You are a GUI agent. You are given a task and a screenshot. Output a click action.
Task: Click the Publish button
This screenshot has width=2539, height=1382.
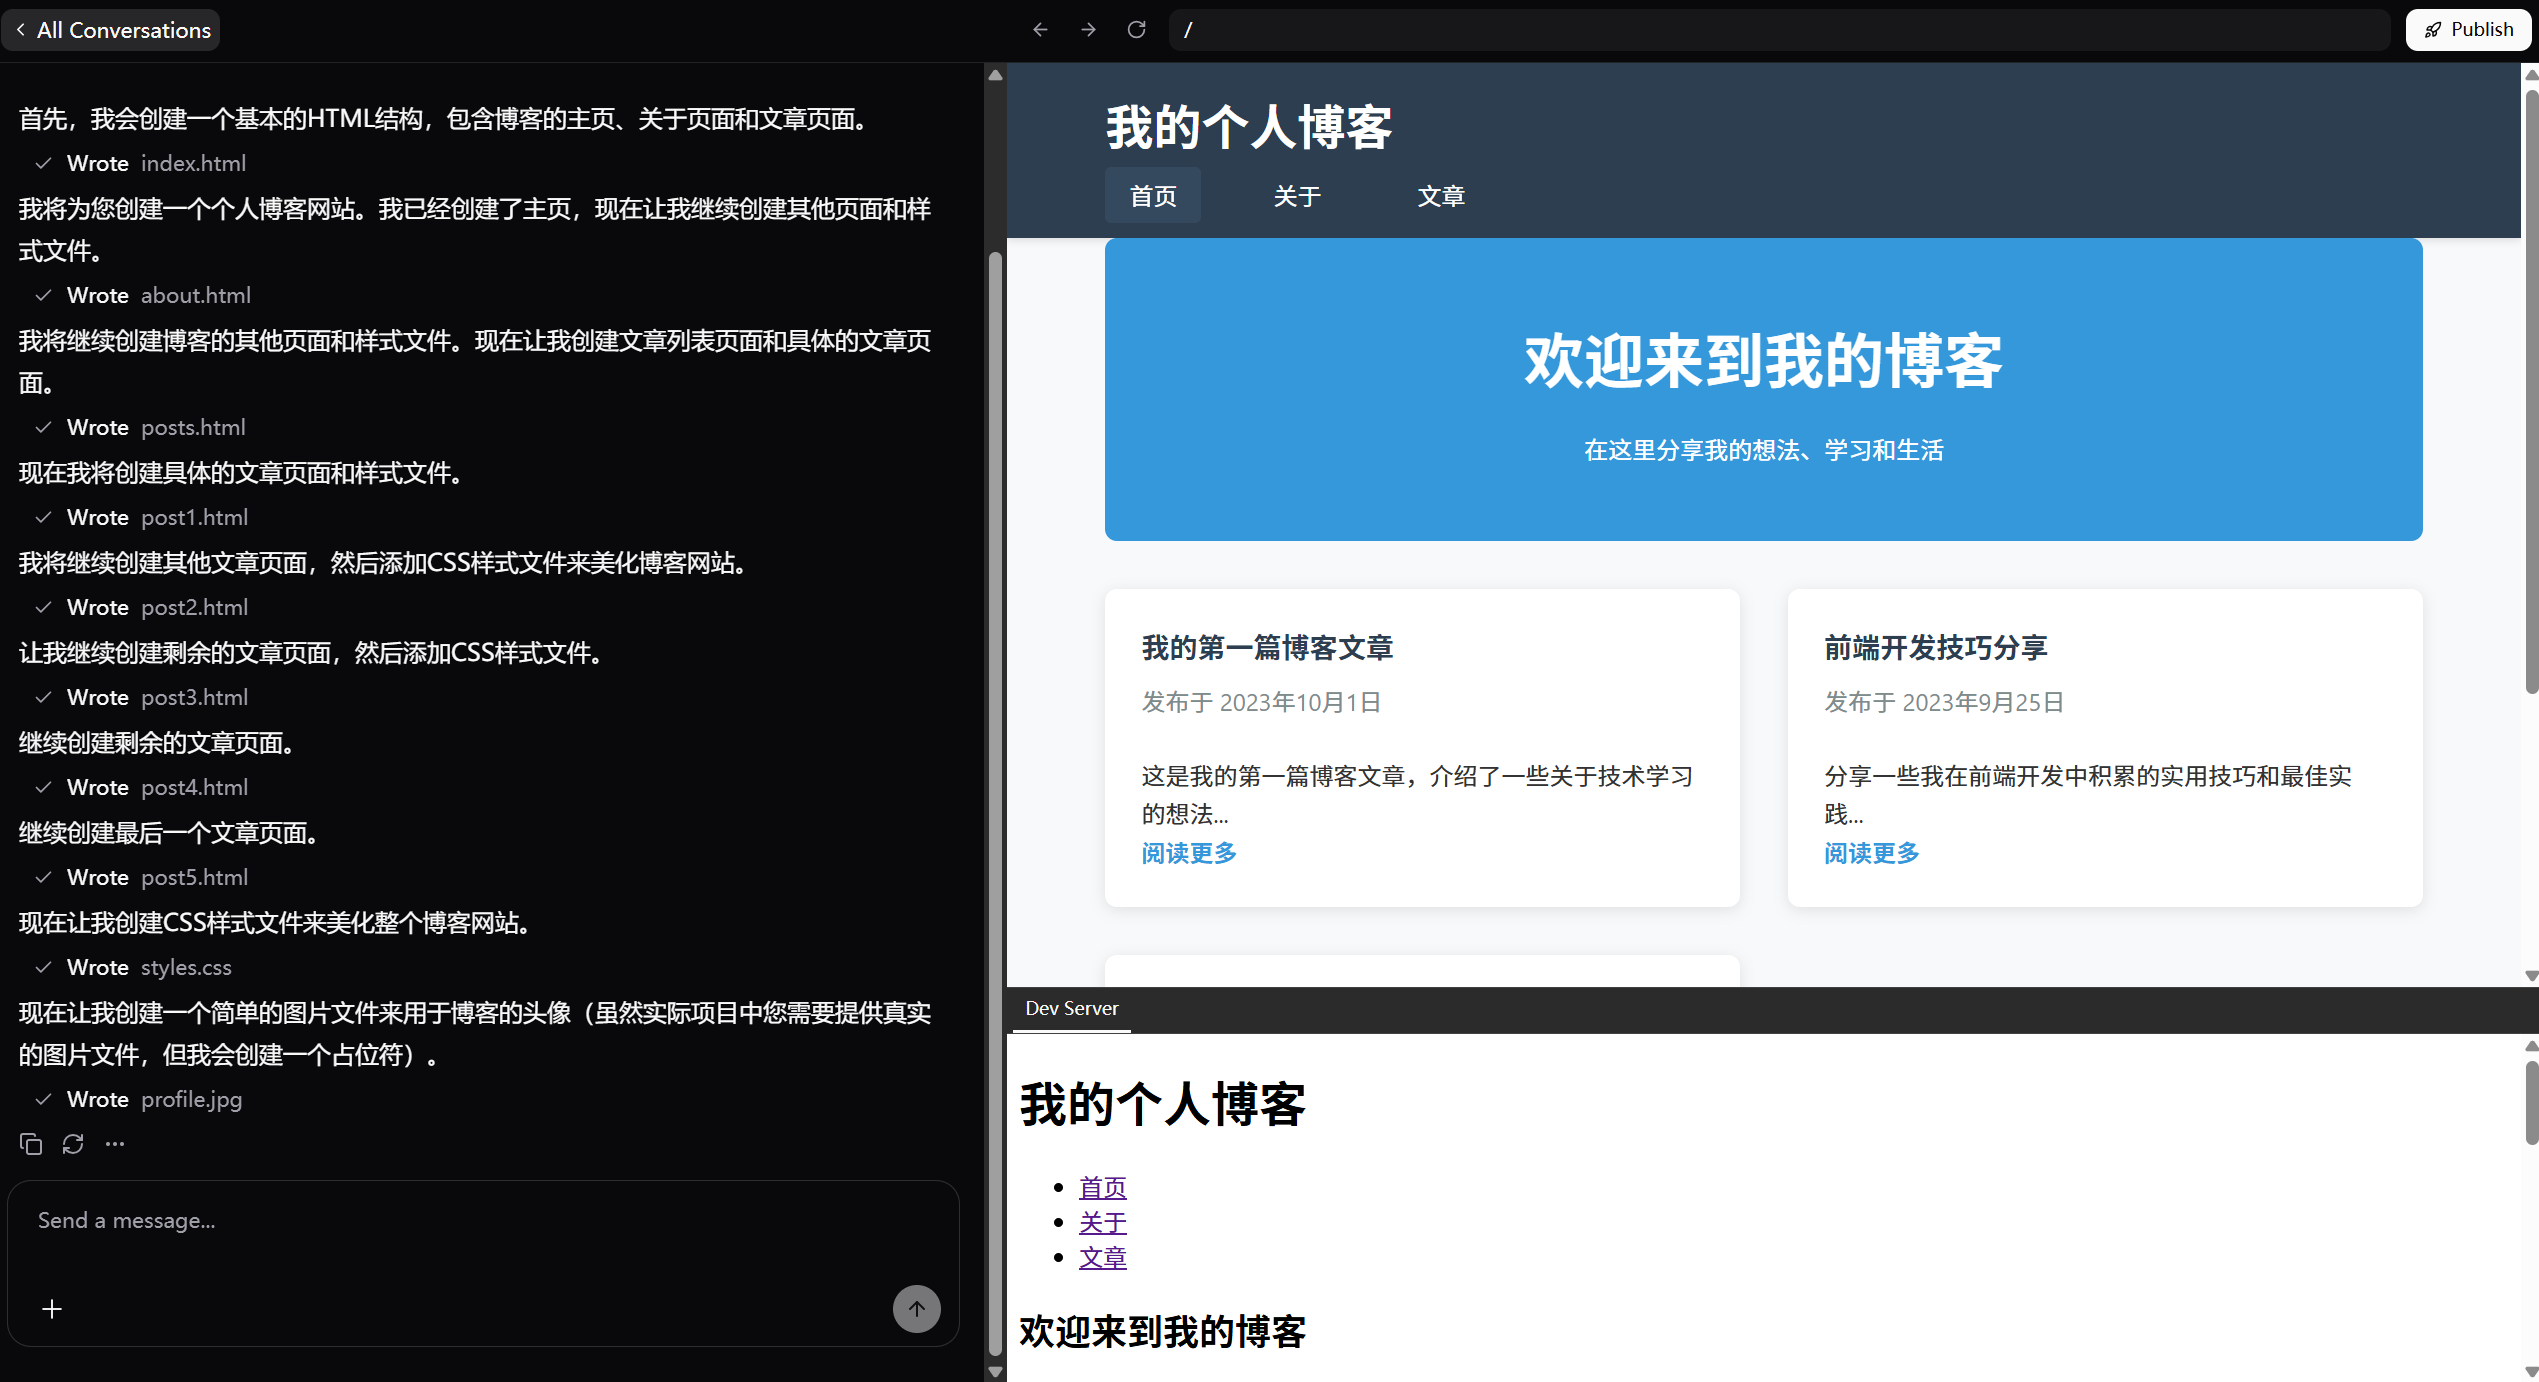click(x=2466, y=29)
